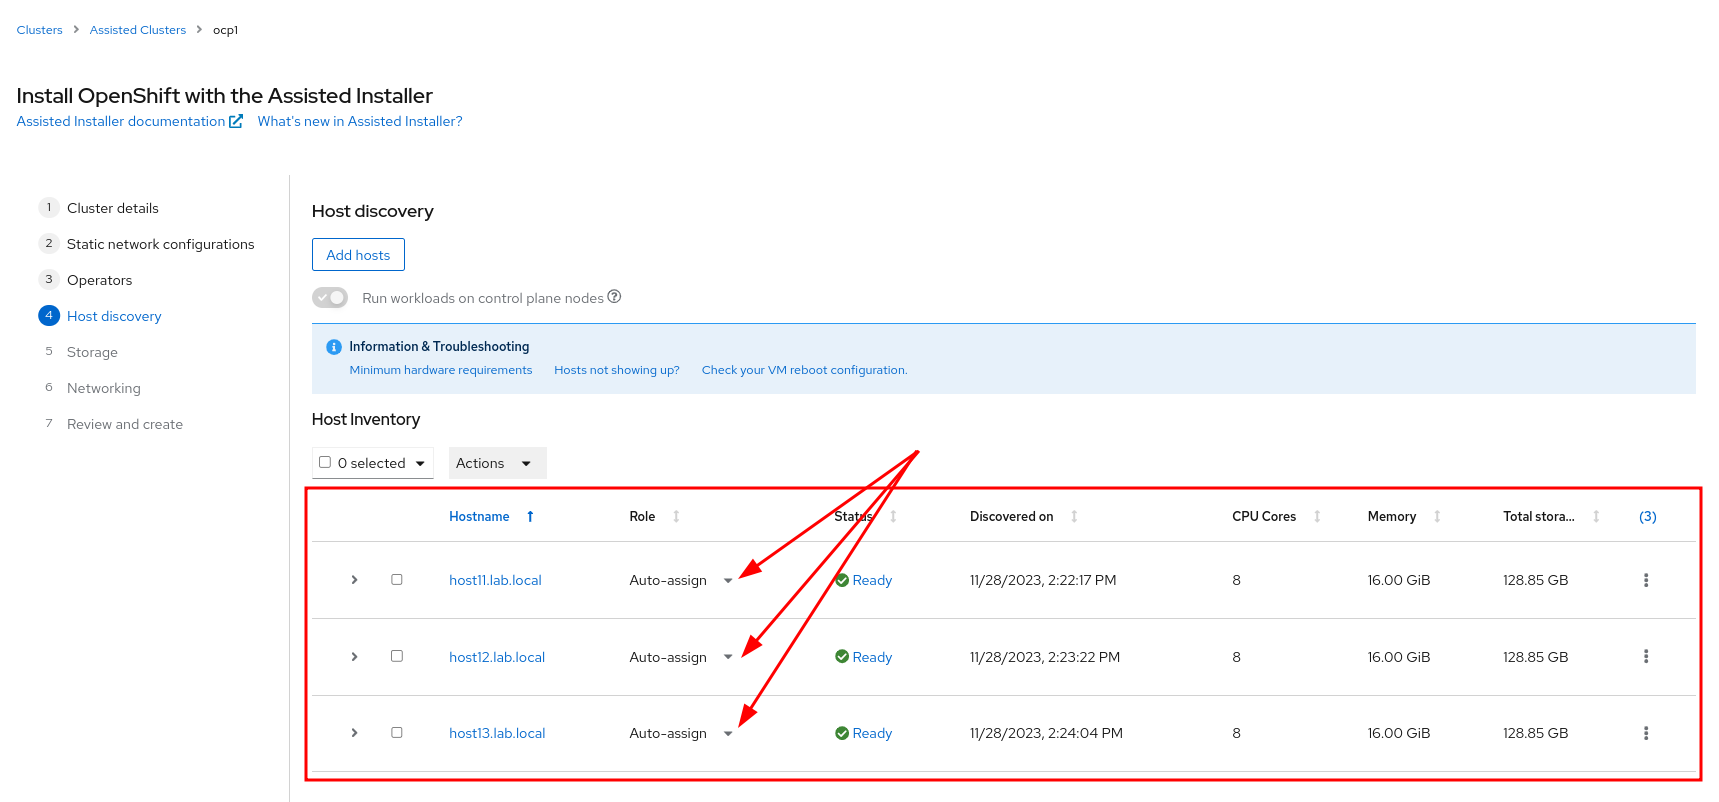This screenshot has width=1719, height=802.
Task: Click the Memory column sort icon
Action: click(x=1437, y=516)
